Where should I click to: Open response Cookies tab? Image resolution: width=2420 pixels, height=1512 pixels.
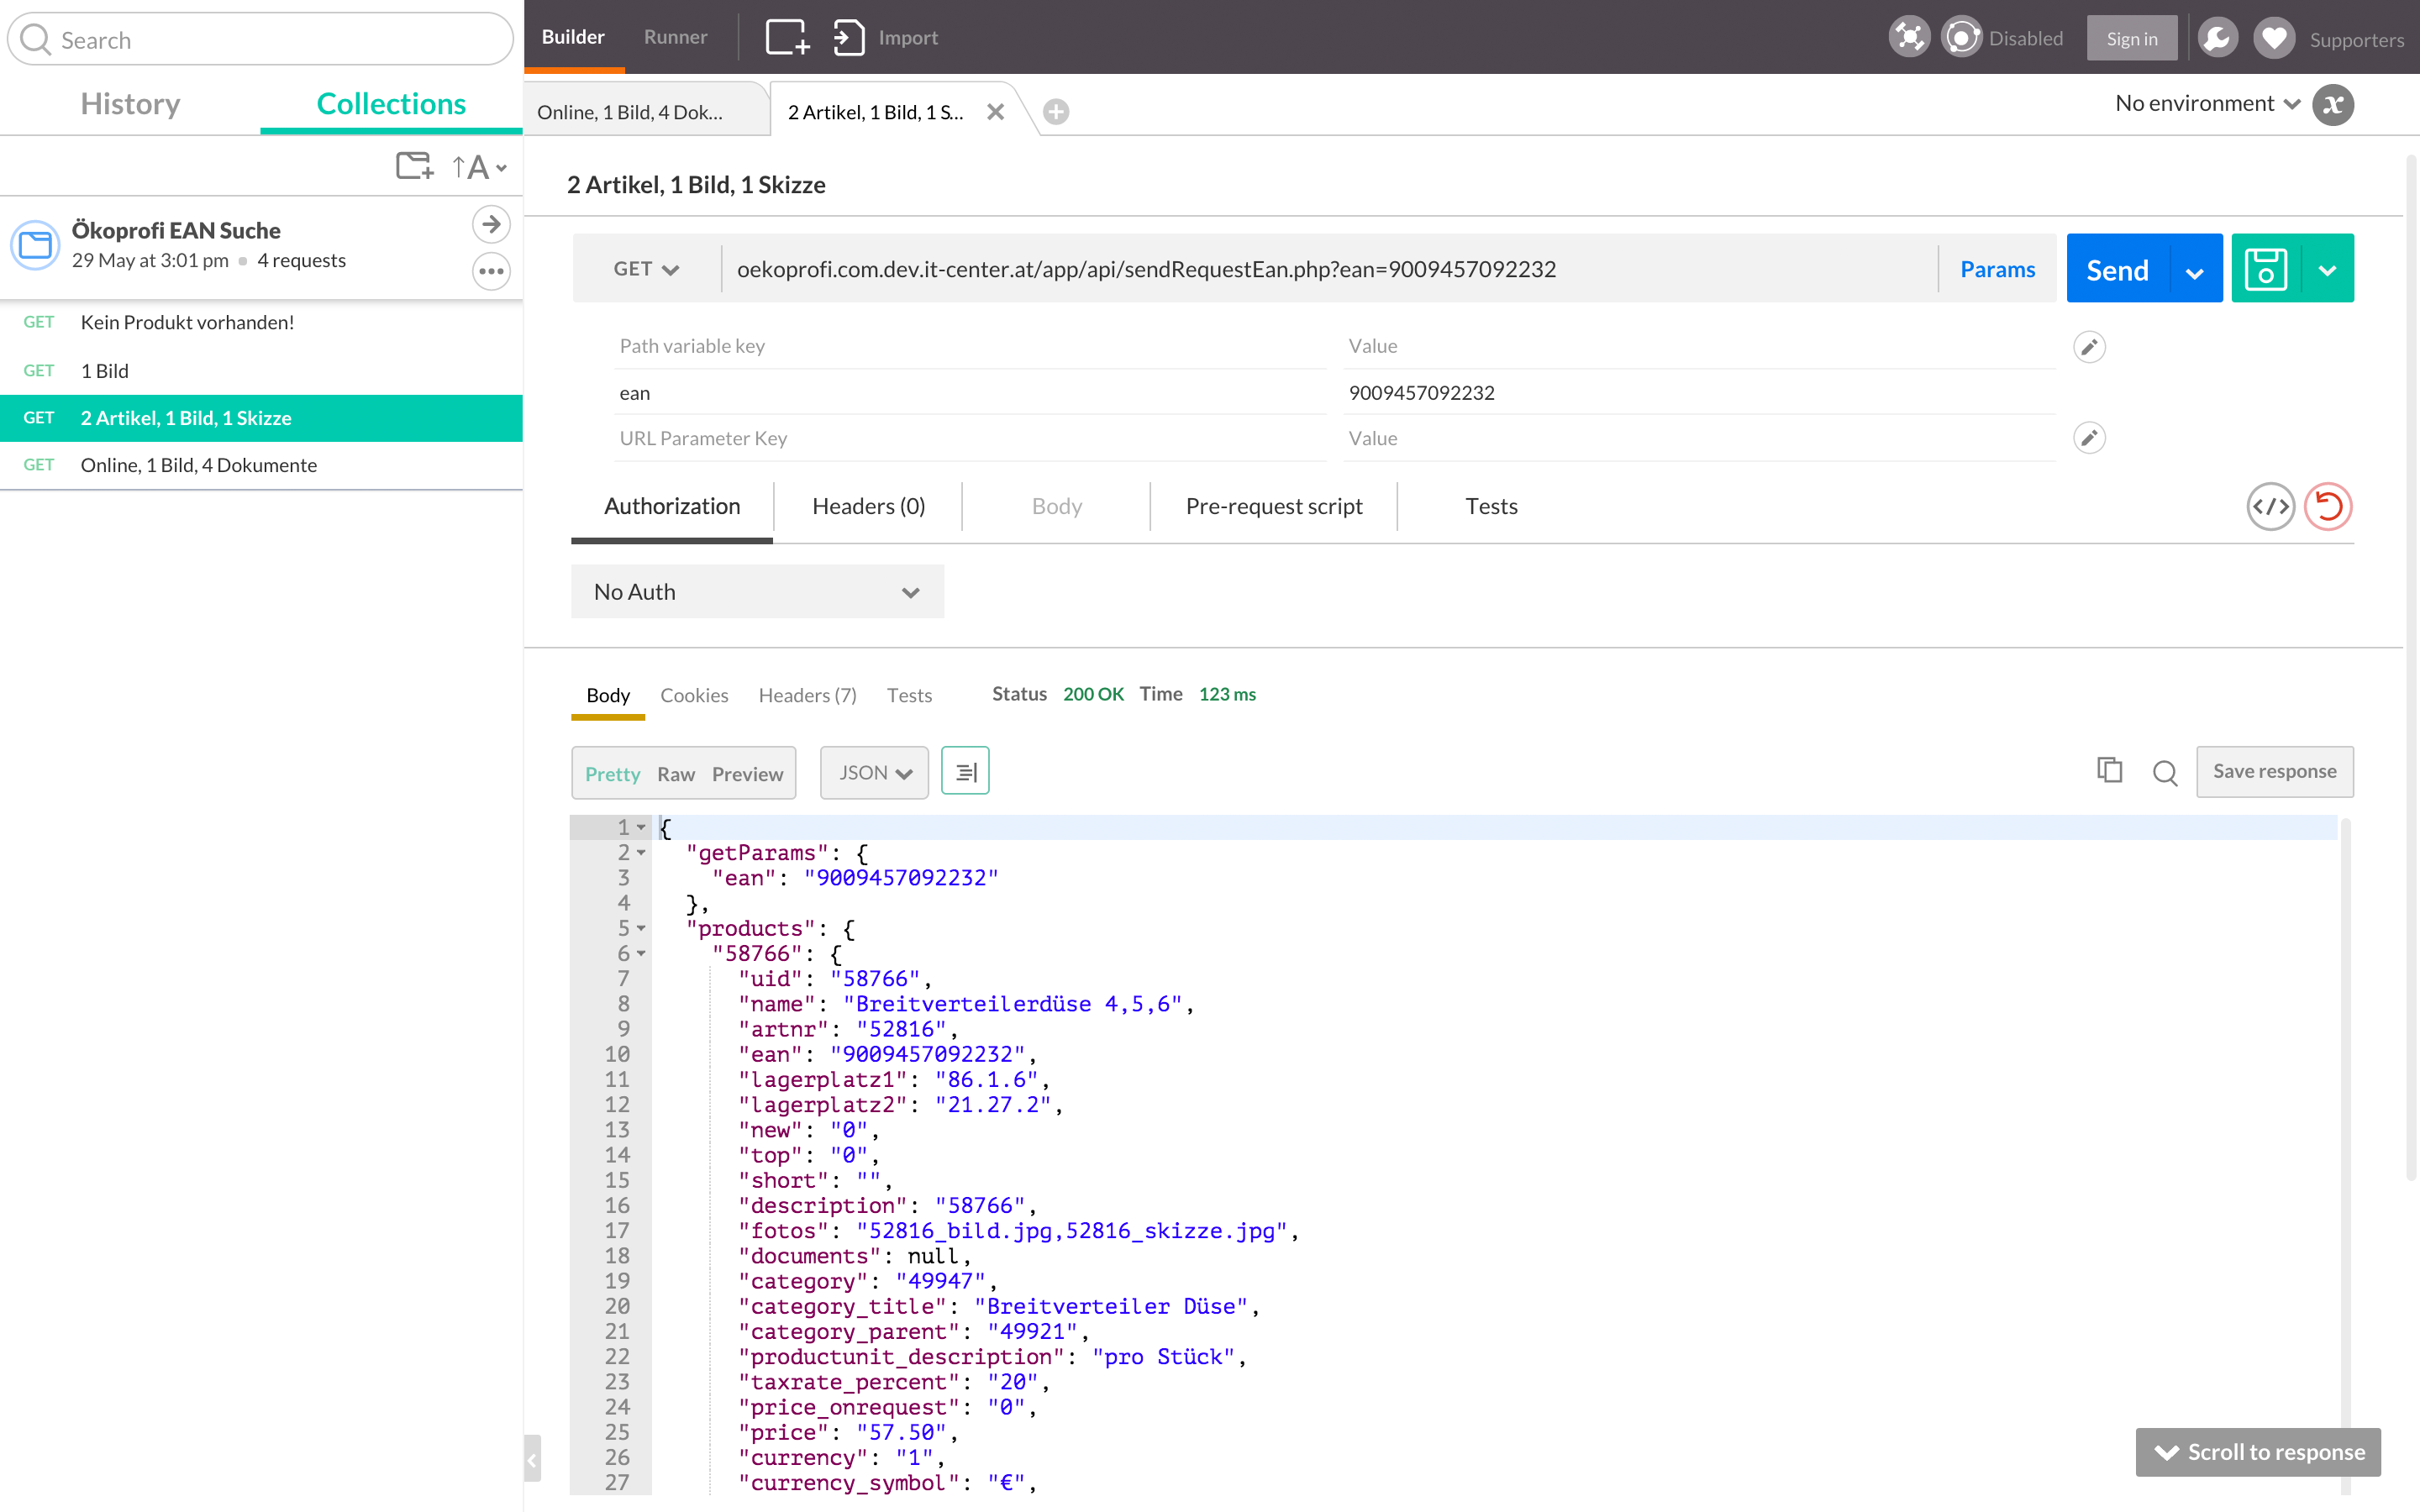click(694, 695)
